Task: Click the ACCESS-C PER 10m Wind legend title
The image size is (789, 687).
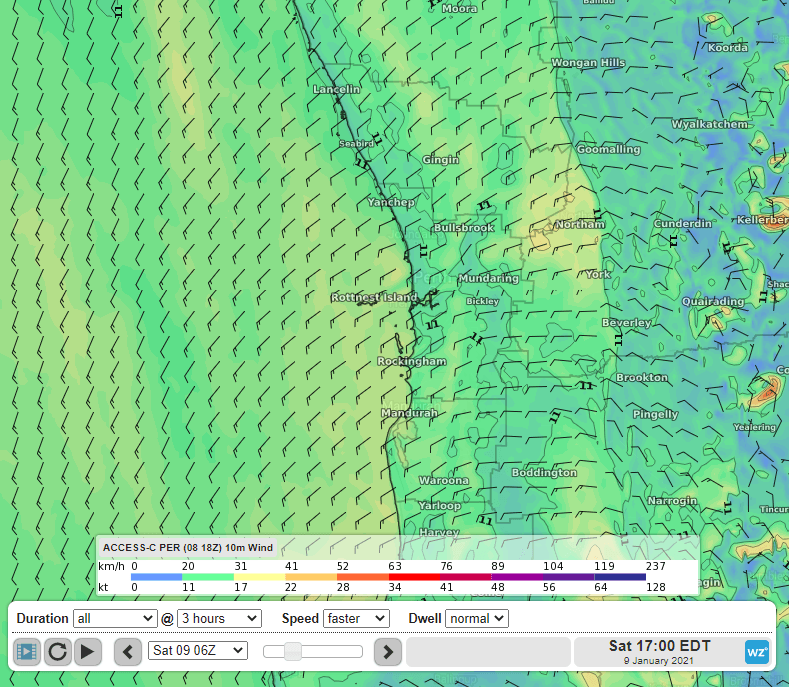Action: [x=187, y=548]
